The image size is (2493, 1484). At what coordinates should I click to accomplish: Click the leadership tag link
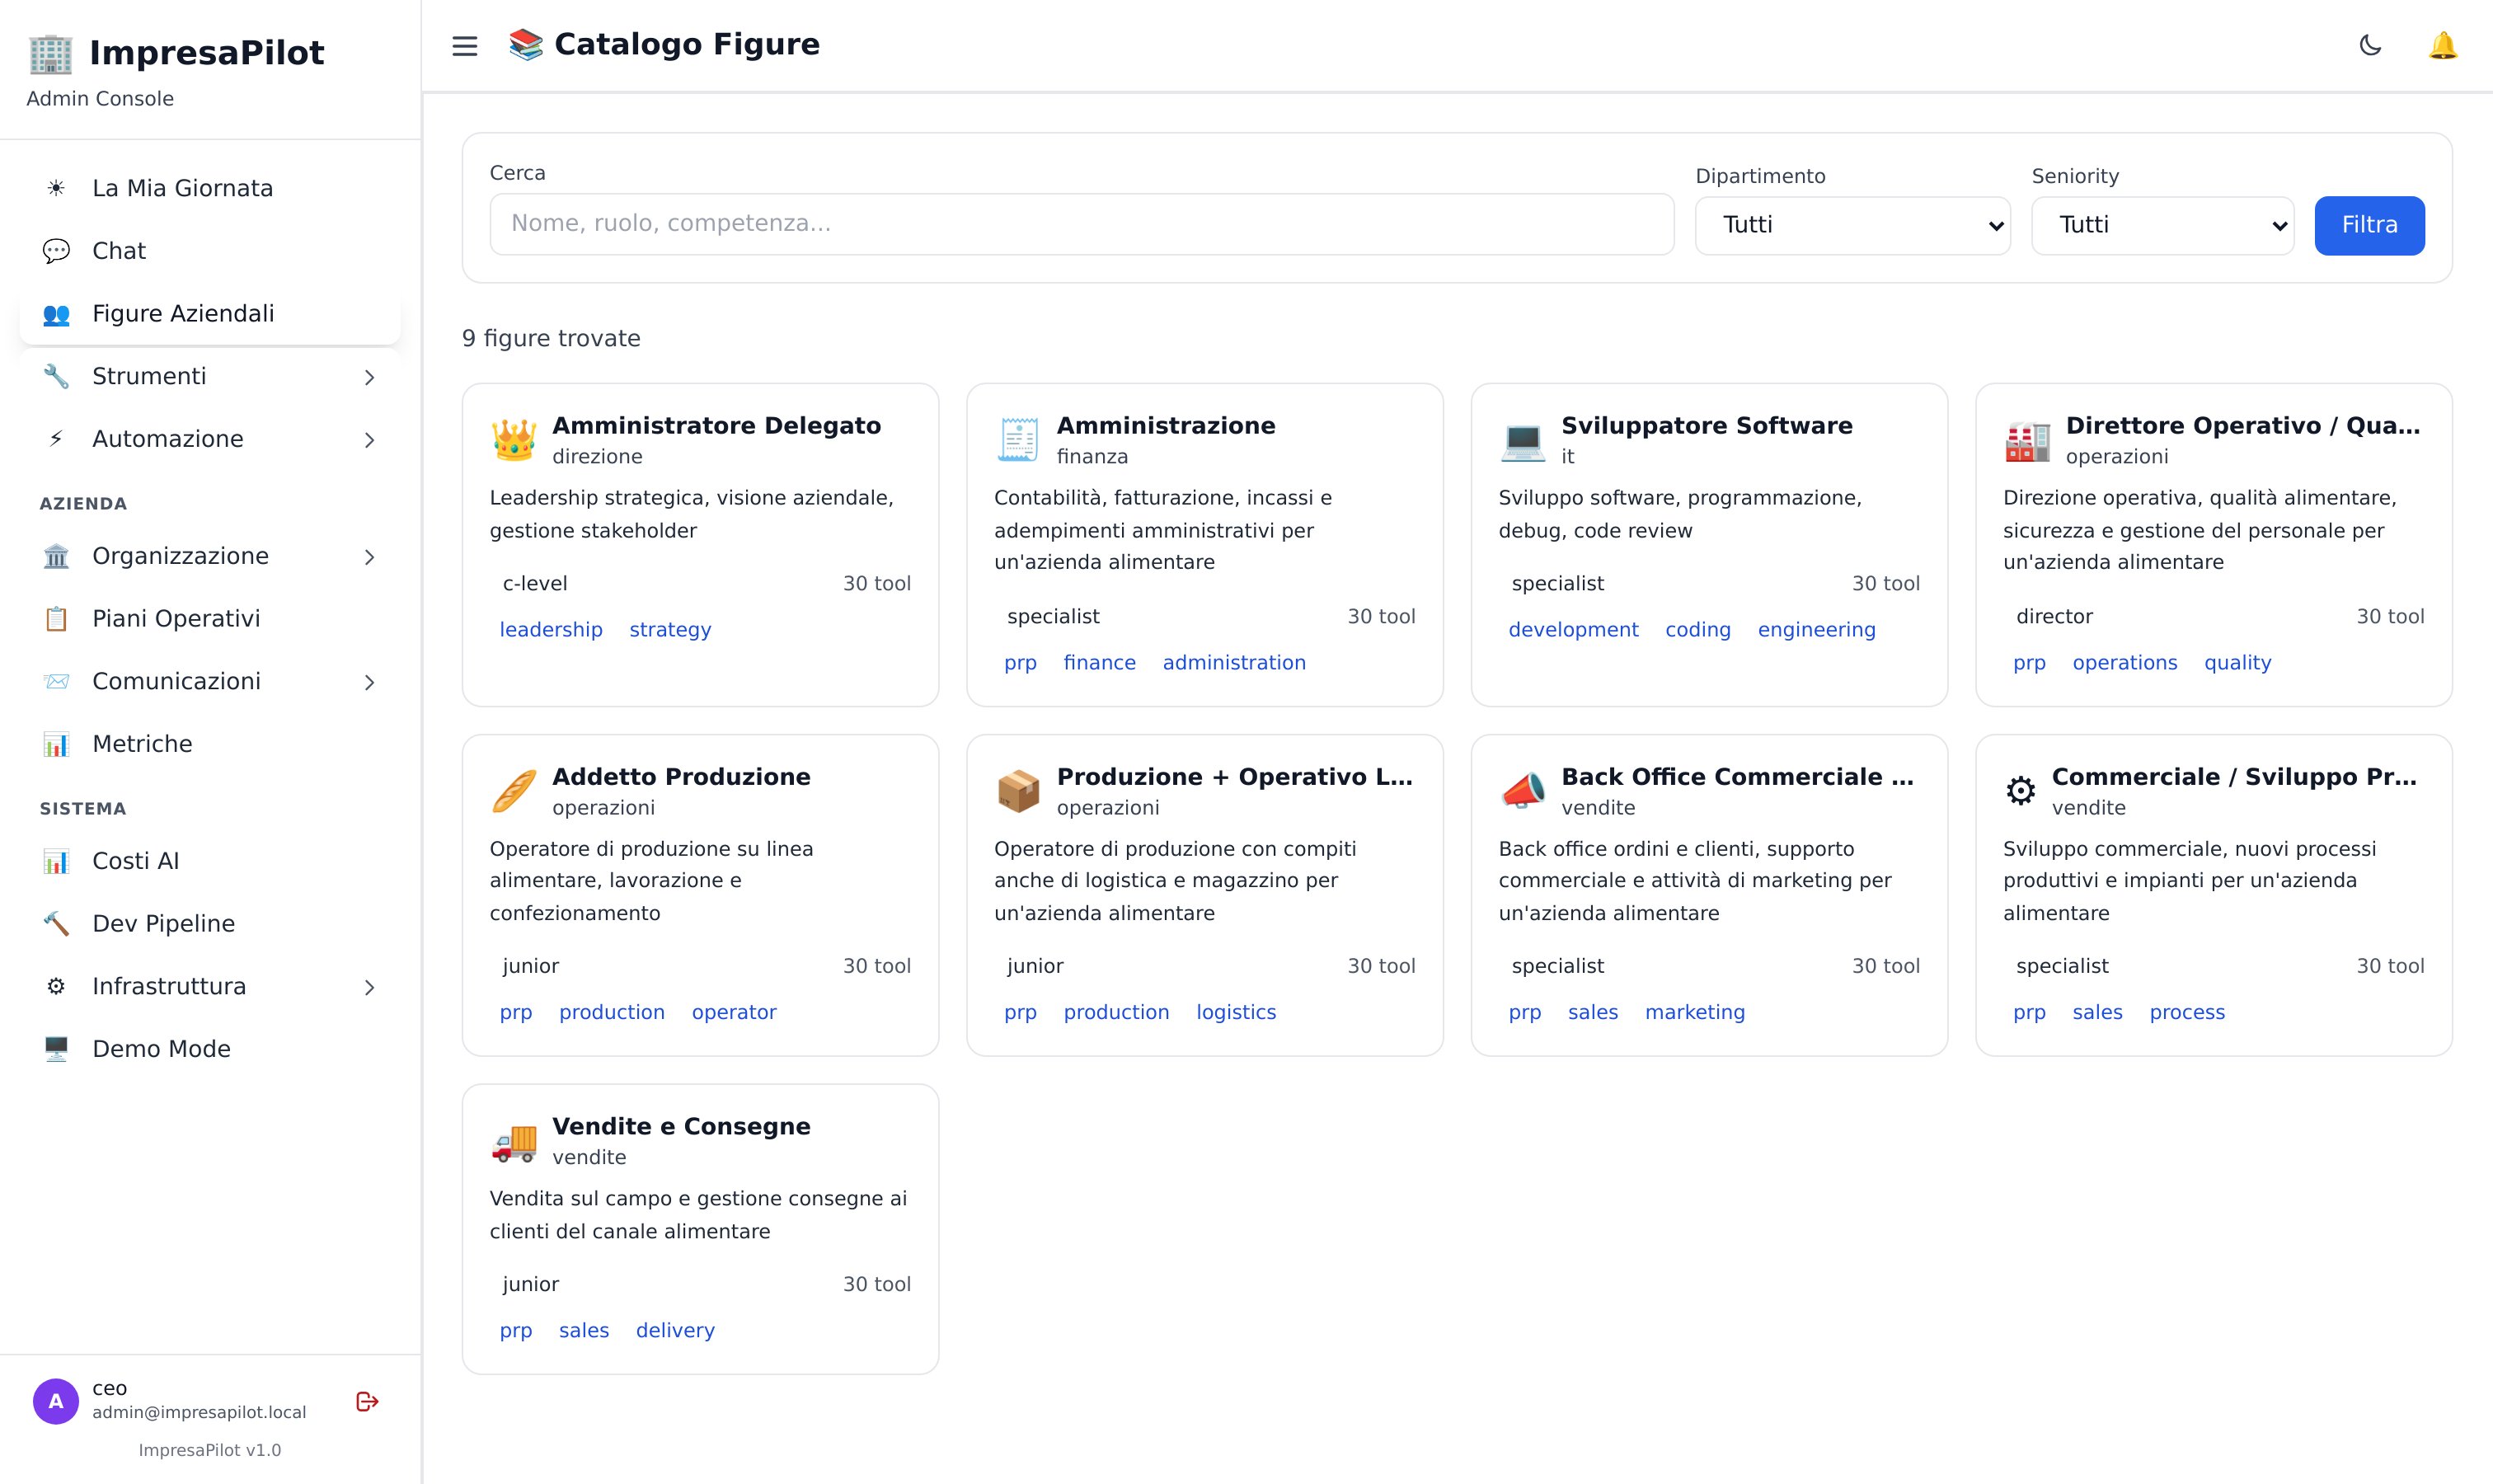coord(551,629)
